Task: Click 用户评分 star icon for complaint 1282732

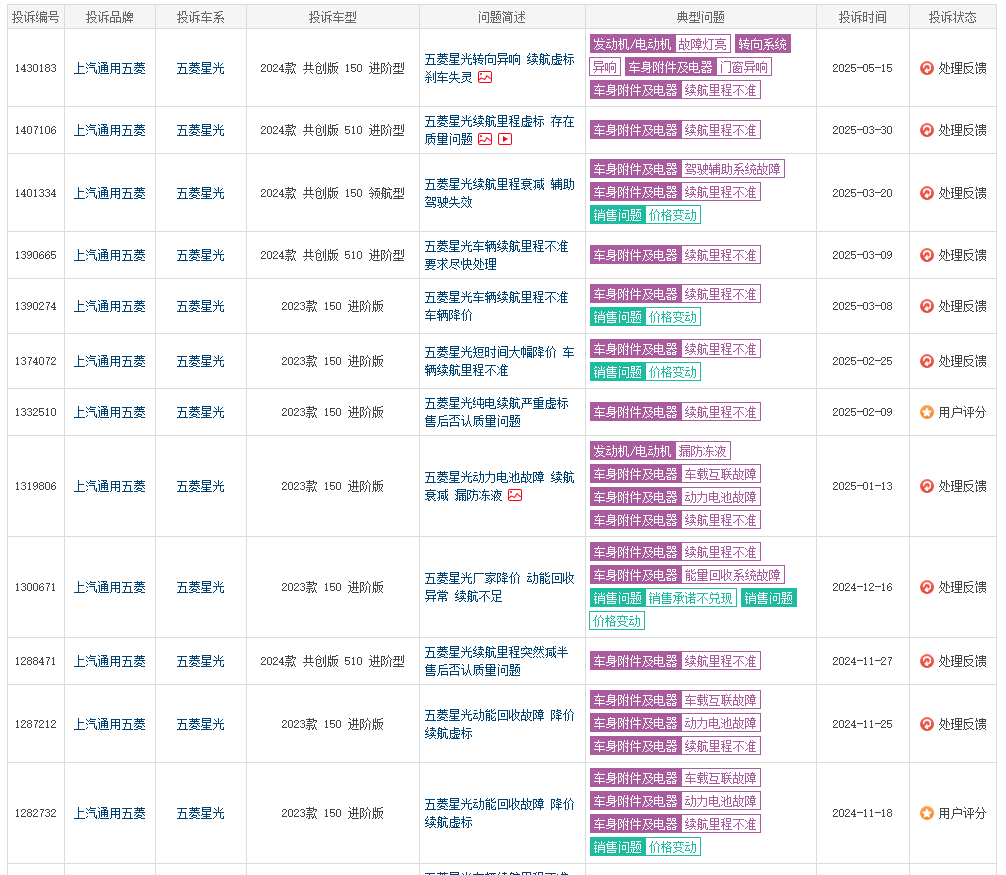Action: pyautogui.click(x=926, y=813)
